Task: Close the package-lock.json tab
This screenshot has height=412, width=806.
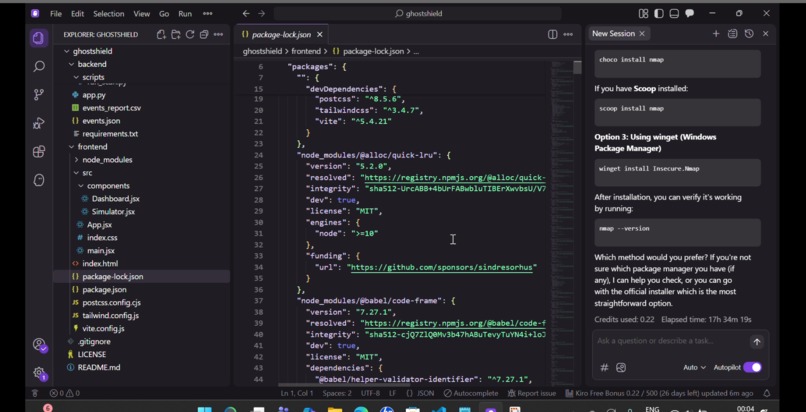Action: pyautogui.click(x=320, y=34)
